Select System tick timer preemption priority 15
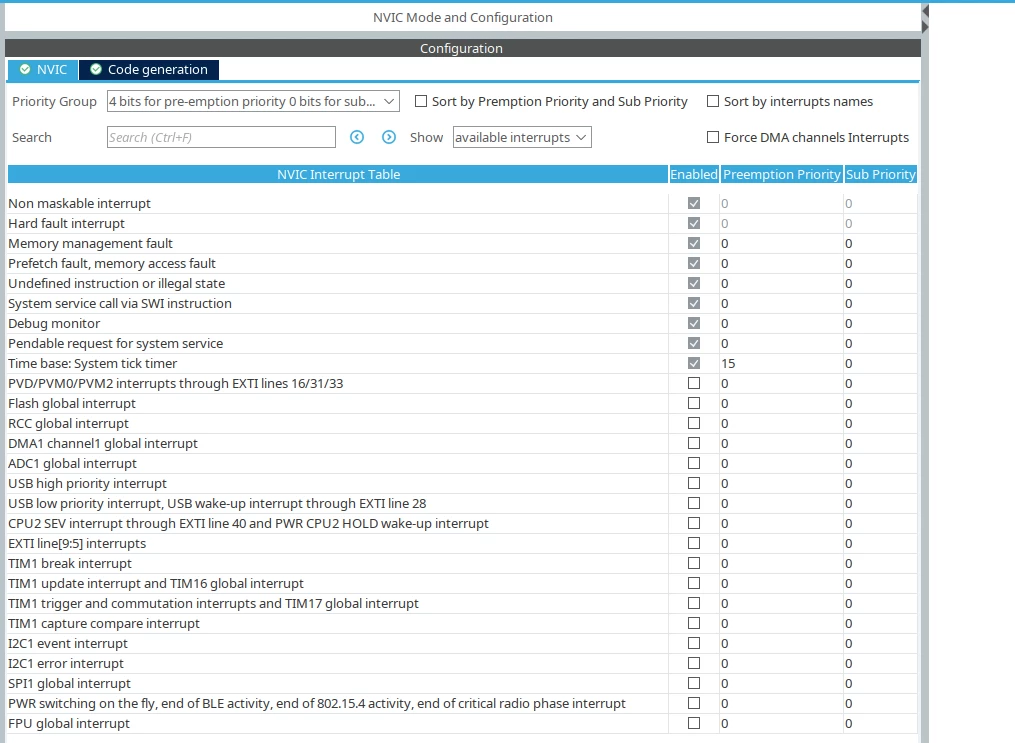Viewport: 1015px width, 743px height. 781,364
